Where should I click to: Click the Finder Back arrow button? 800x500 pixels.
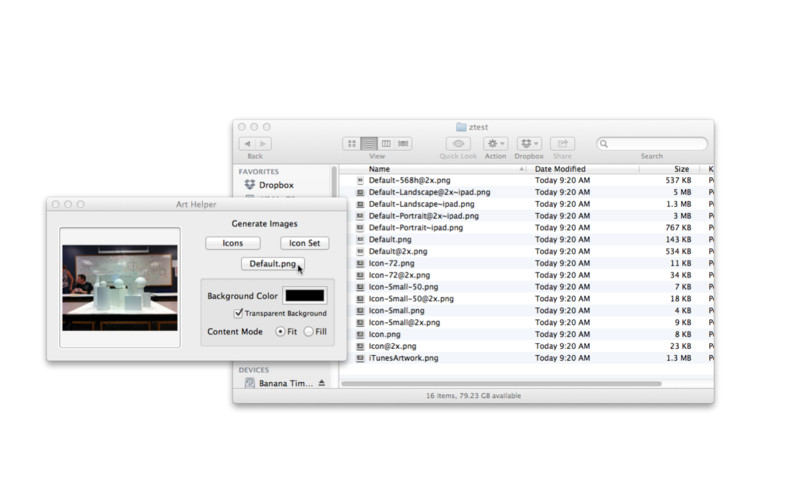coord(247,144)
